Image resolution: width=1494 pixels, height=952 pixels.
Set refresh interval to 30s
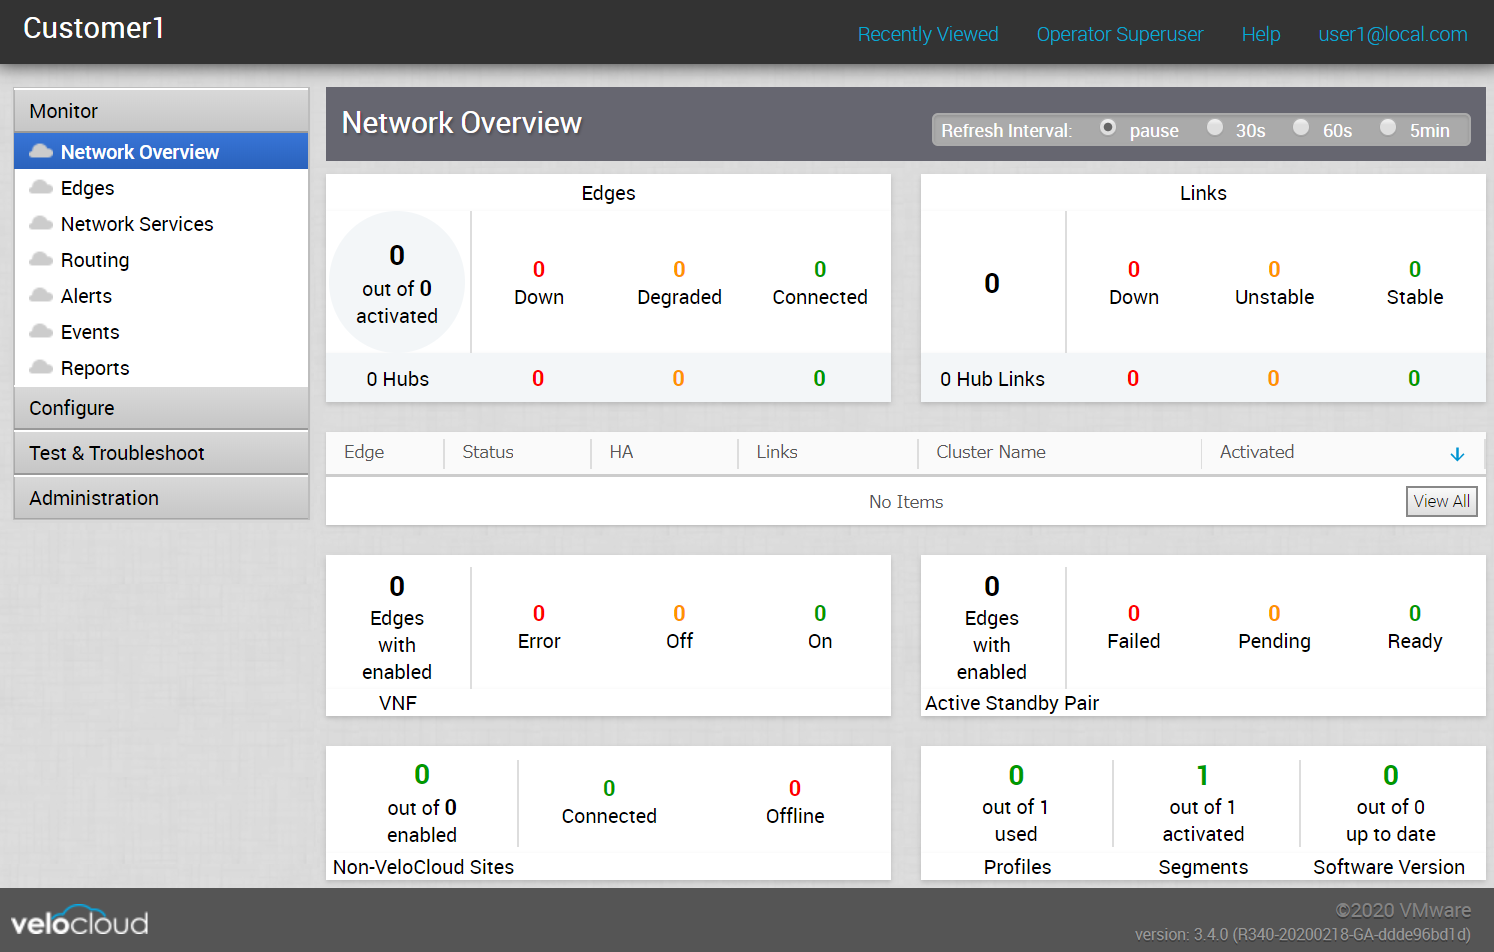1215,127
